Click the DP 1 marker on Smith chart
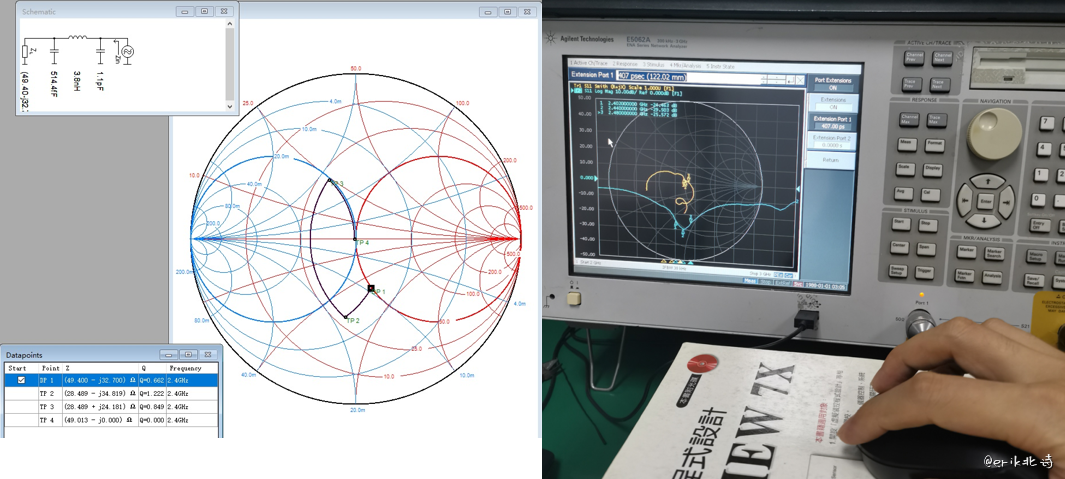 tap(371, 289)
